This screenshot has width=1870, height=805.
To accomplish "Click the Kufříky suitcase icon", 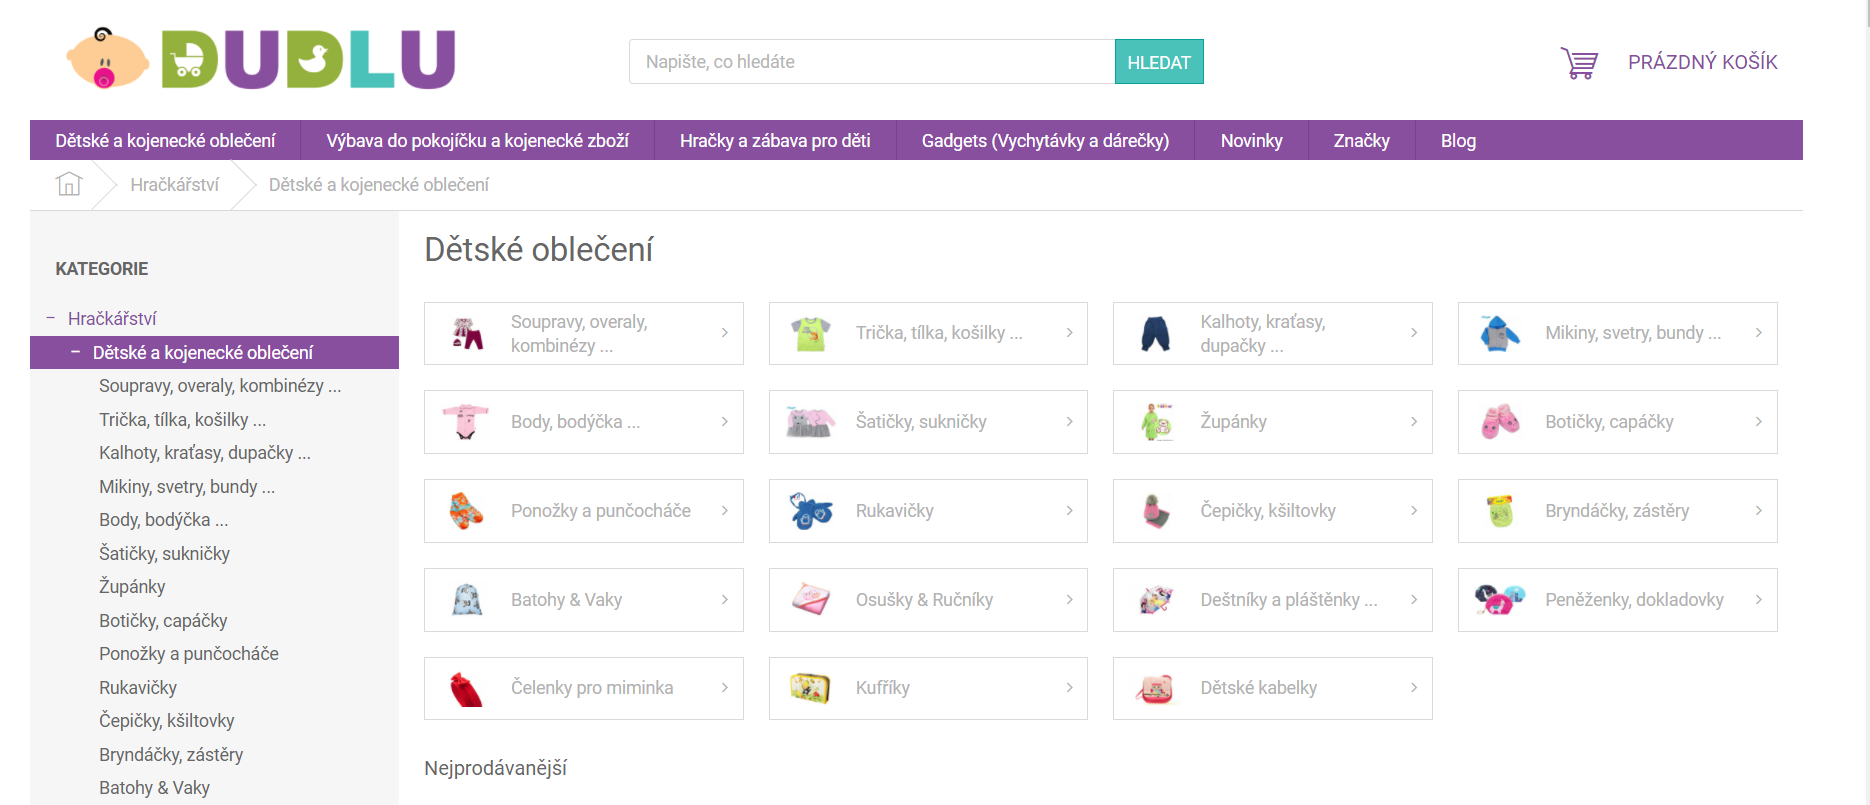I will (x=810, y=688).
